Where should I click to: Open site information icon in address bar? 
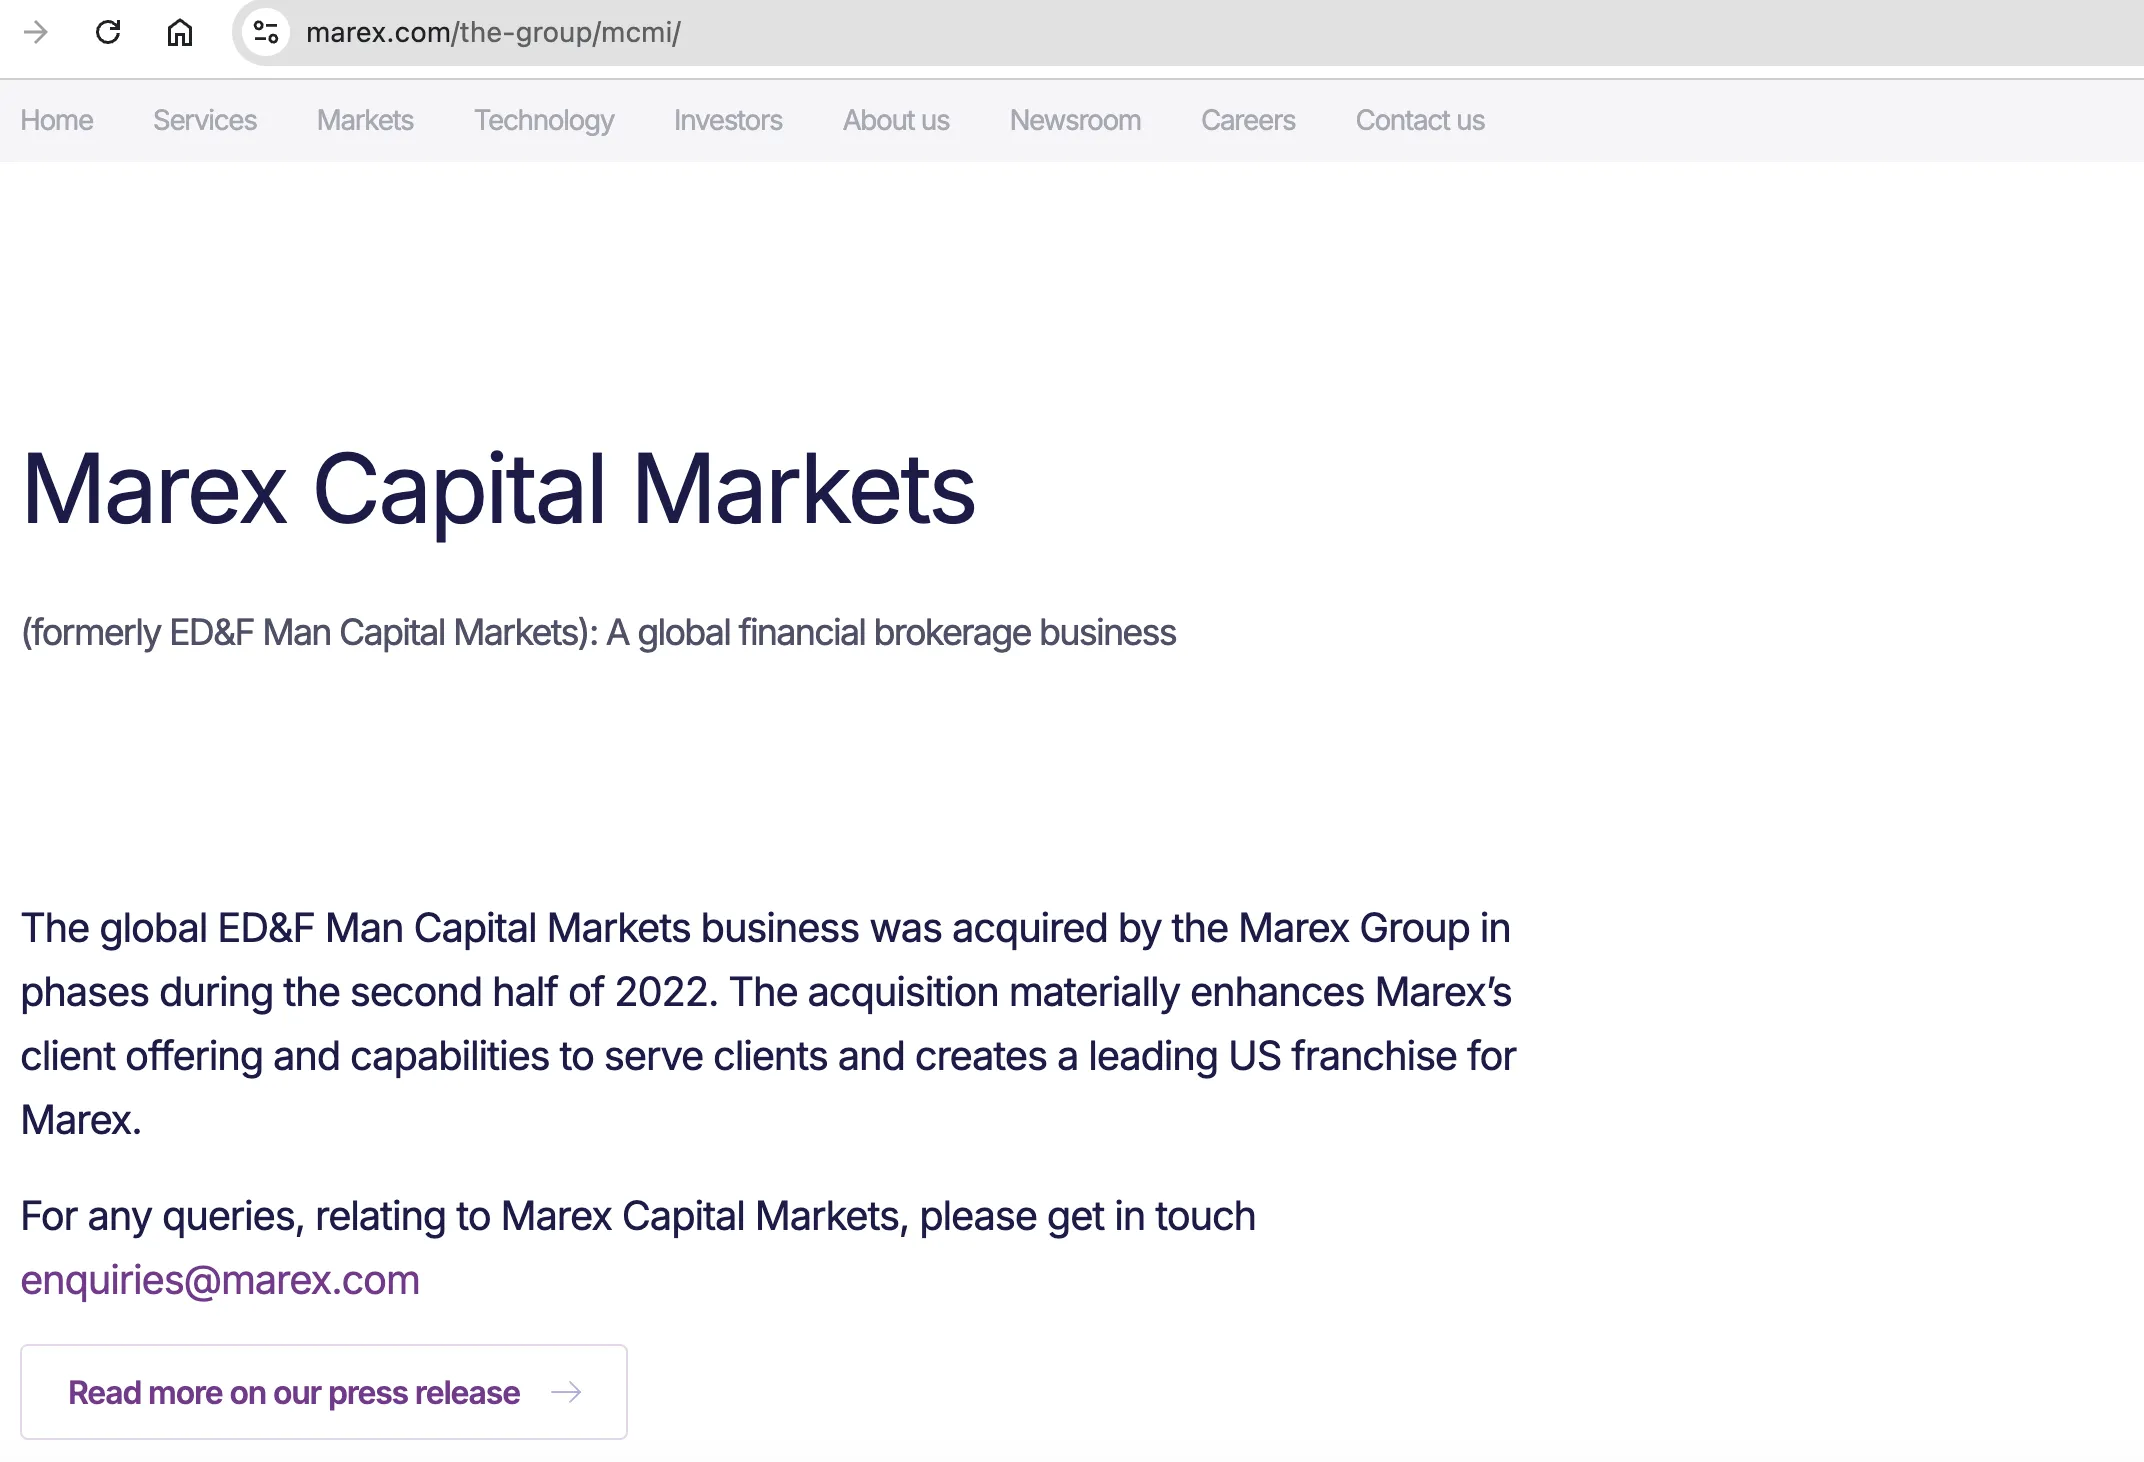click(266, 32)
